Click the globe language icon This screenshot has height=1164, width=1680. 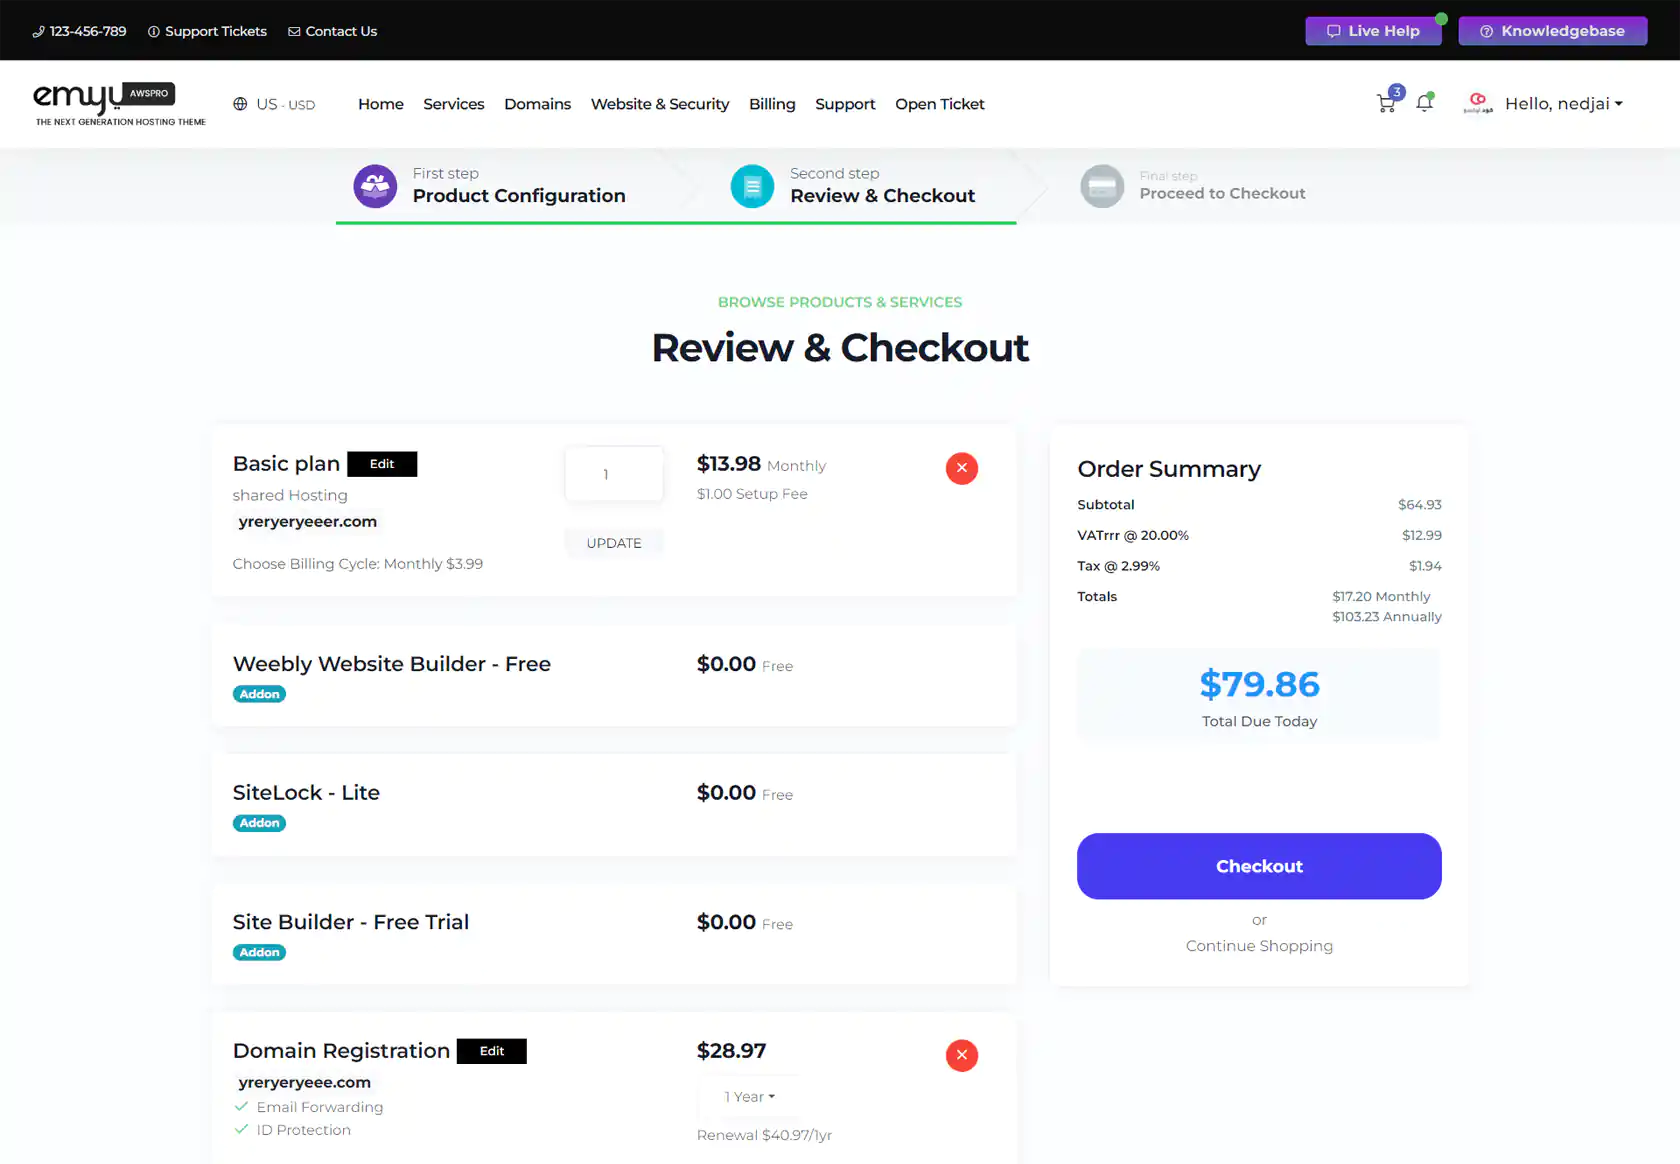(x=240, y=104)
